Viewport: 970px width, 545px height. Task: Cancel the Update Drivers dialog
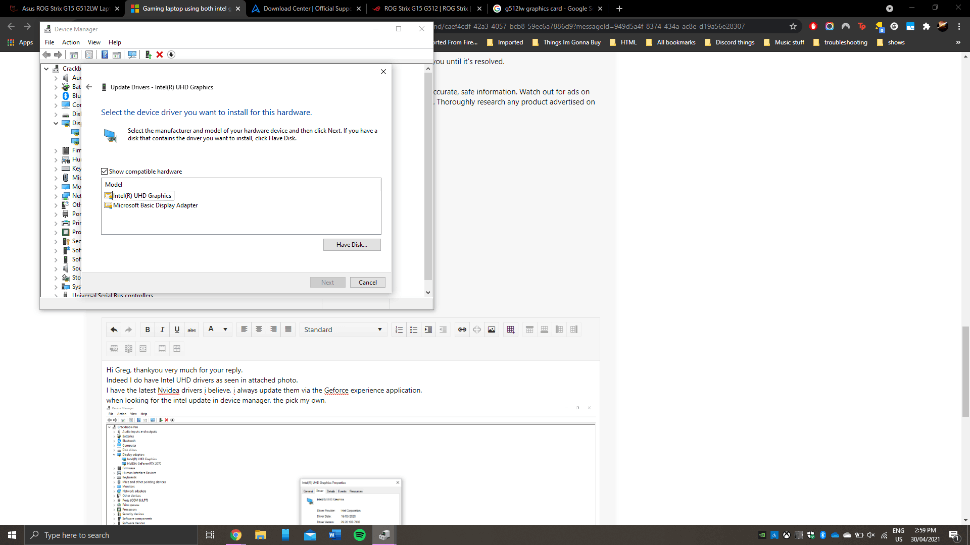pyautogui.click(x=367, y=282)
